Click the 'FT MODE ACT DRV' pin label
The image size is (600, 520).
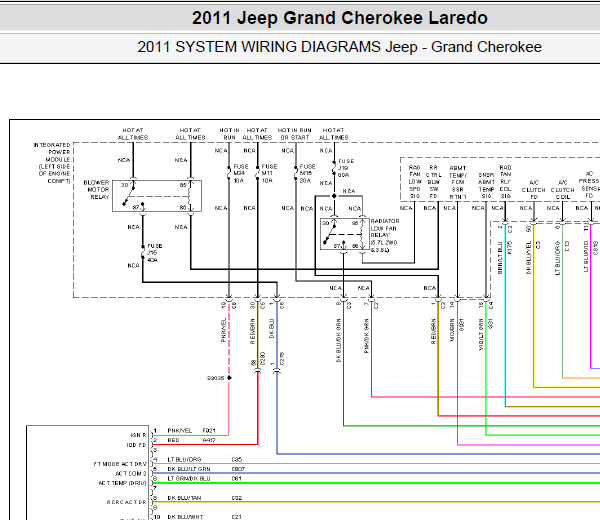point(120,464)
